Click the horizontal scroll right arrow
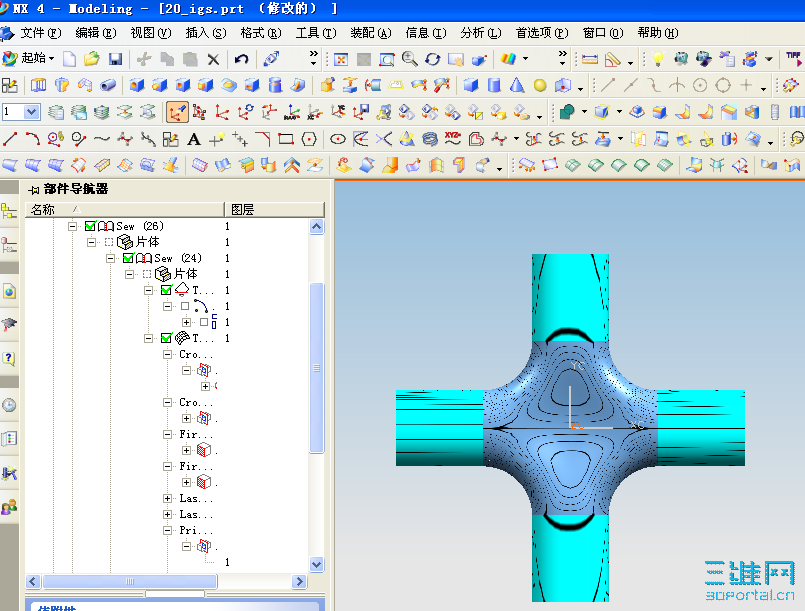The height and width of the screenshot is (611, 805). [x=299, y=582]
